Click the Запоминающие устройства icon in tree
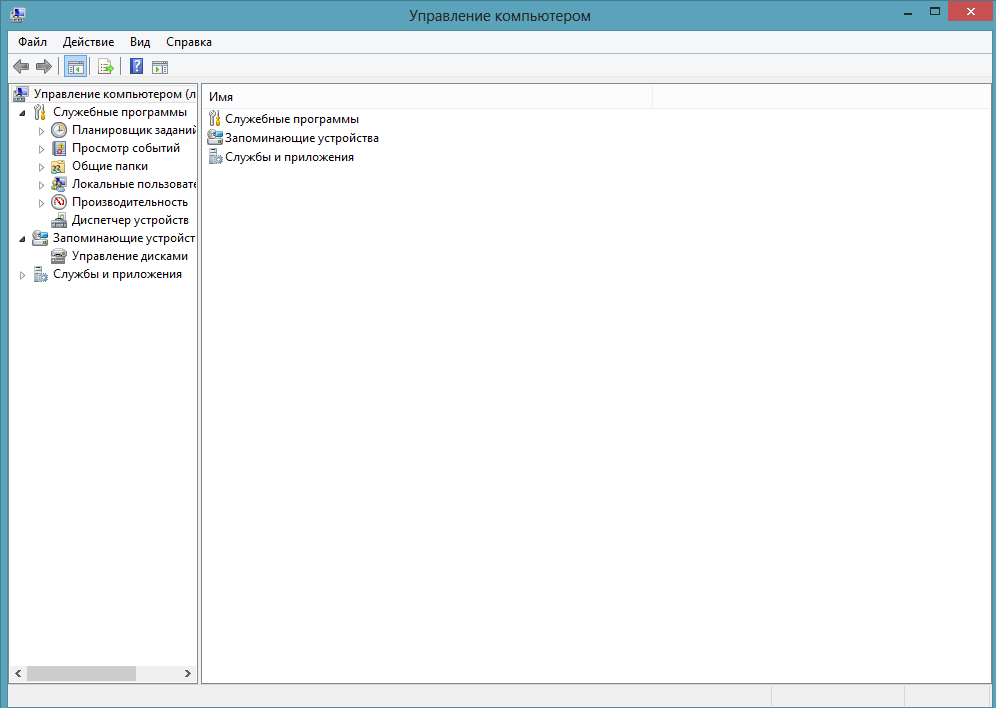Viewport: 996px width, 708px height. (x=40, y=239)
